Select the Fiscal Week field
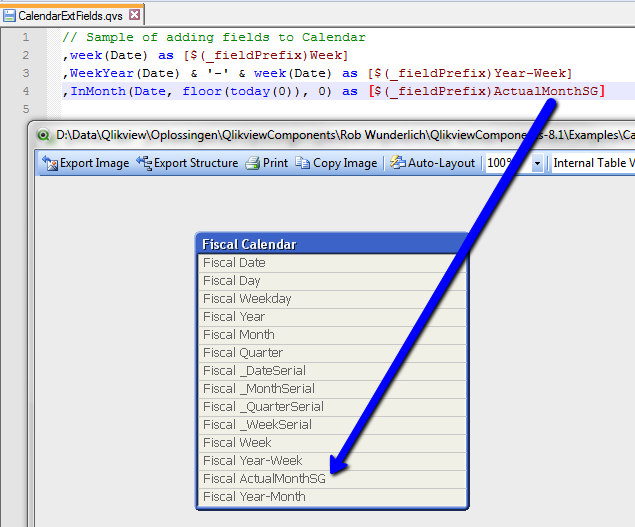Screen dimensions: 635x527 tap(332, 443)
